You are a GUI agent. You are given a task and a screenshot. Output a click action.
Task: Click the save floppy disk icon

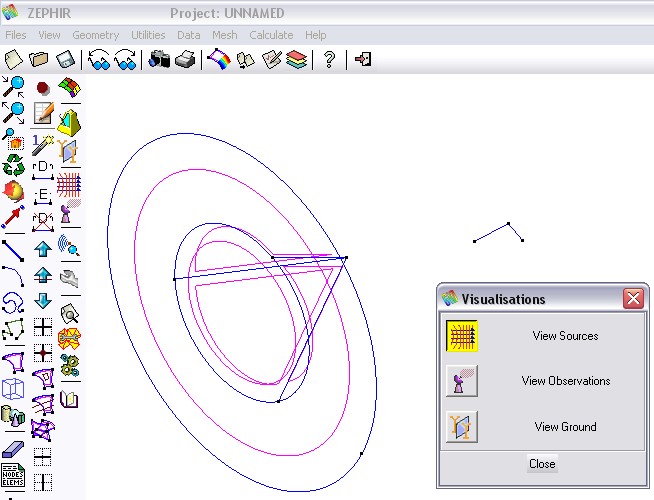pos(65,60)
